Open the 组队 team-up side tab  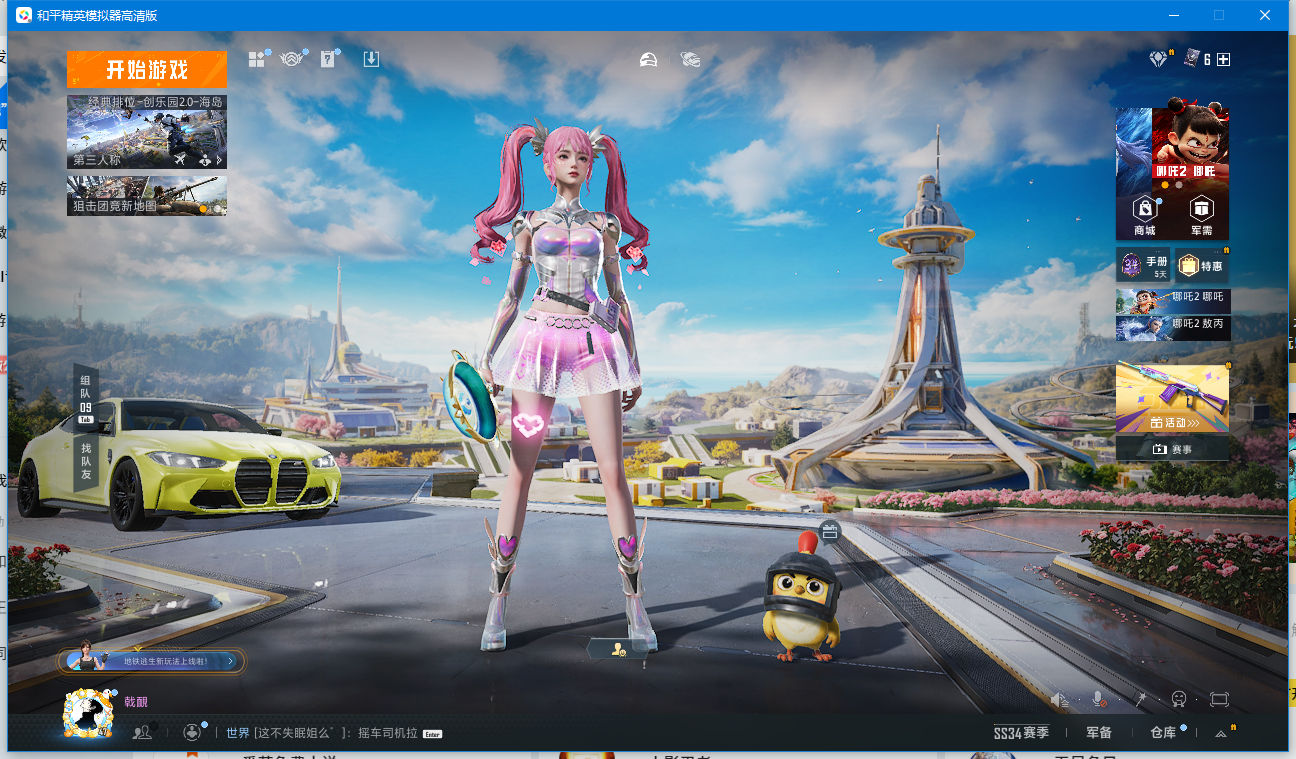[x=86, y=399]
